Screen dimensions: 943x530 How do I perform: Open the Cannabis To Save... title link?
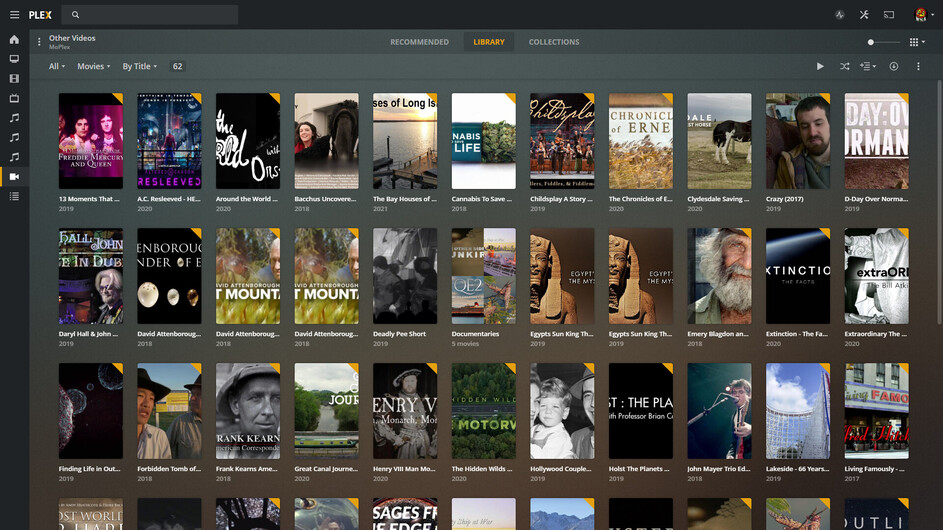coord(482,199)
